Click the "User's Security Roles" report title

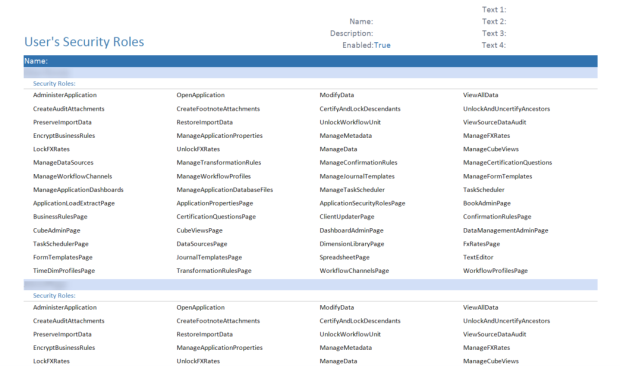click(x=84, y=42)
